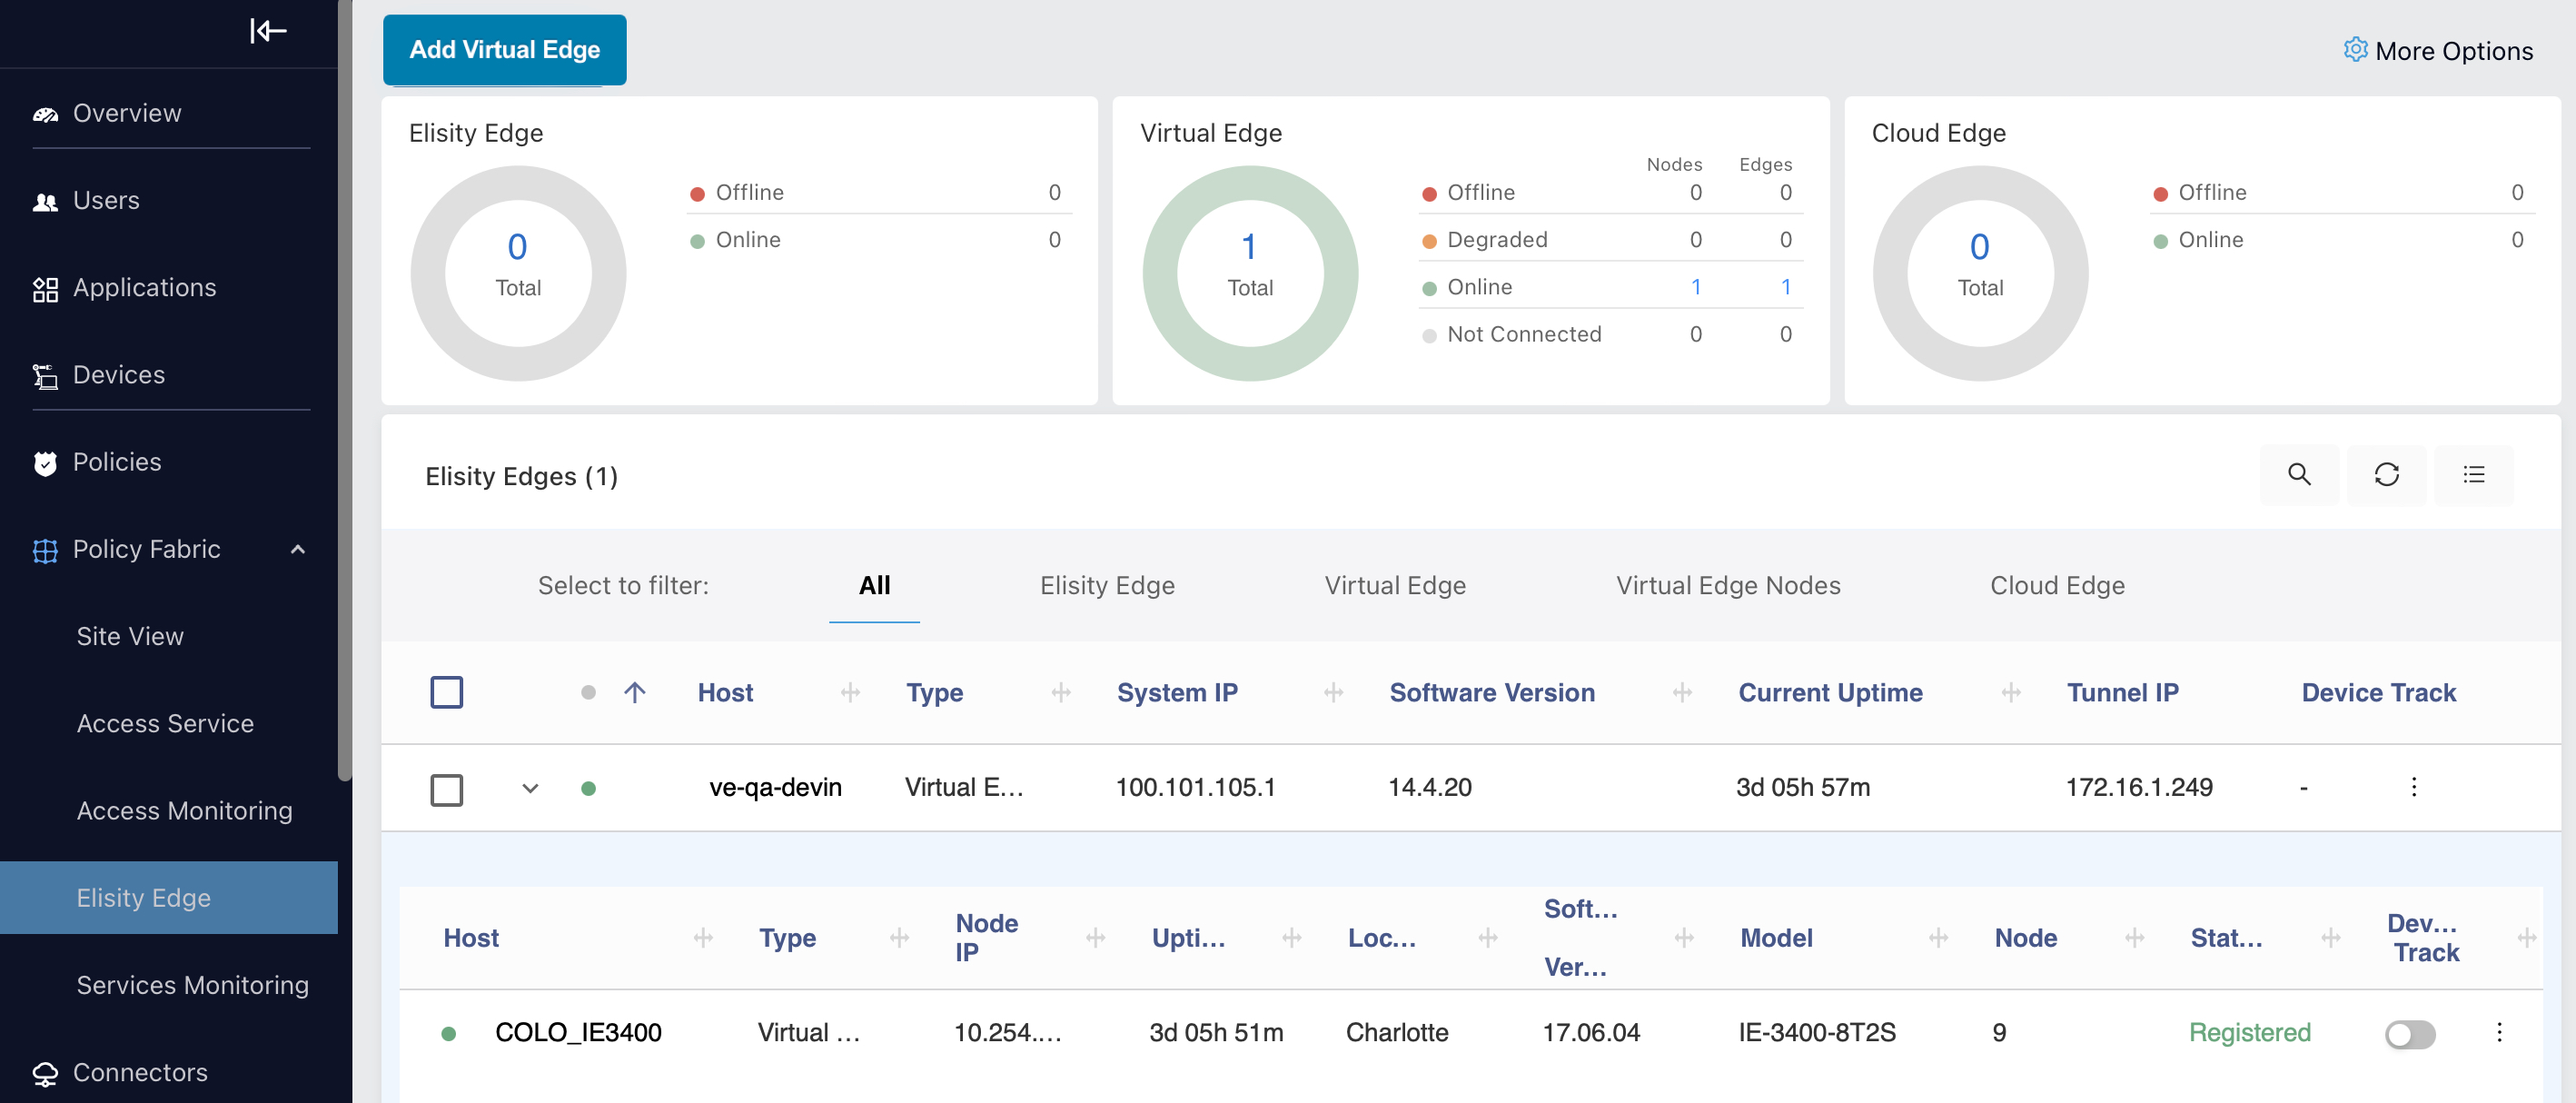Click the ve-qa-devin host name
The image size is (2576, 1103).
[x=775, y=787]
